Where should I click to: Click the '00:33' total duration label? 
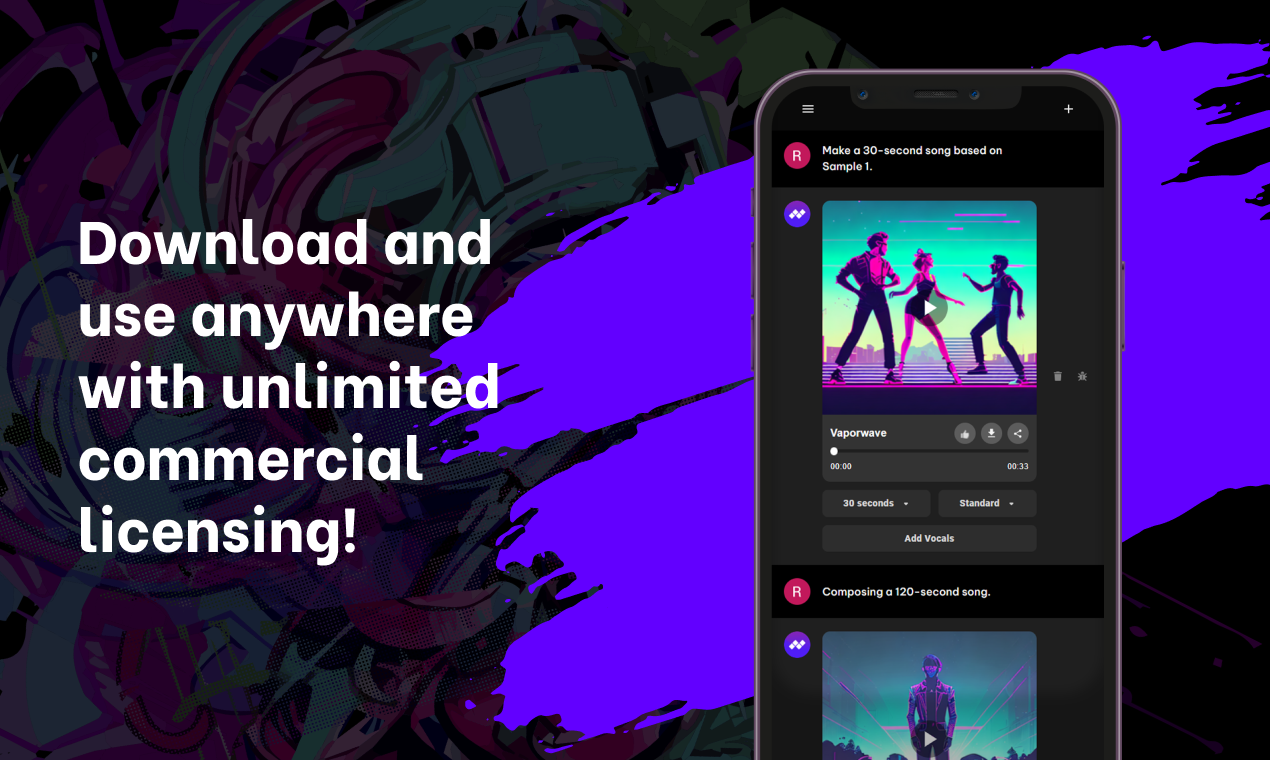click(x=1017, y=467)
